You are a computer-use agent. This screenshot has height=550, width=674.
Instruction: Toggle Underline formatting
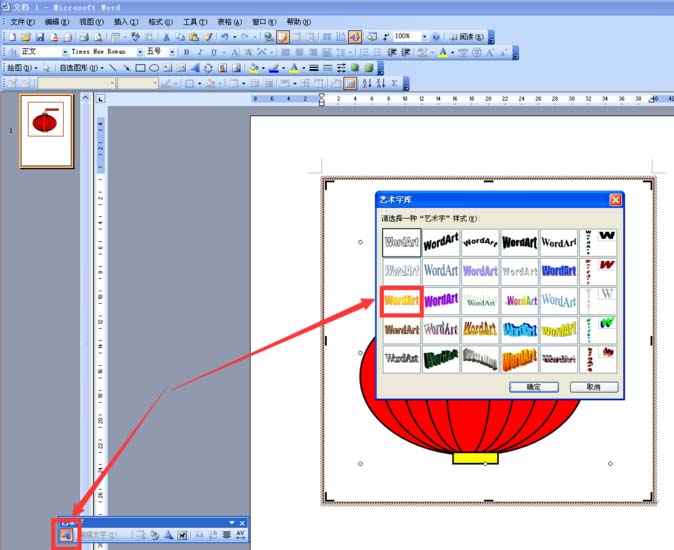click(x=214, y=52)
